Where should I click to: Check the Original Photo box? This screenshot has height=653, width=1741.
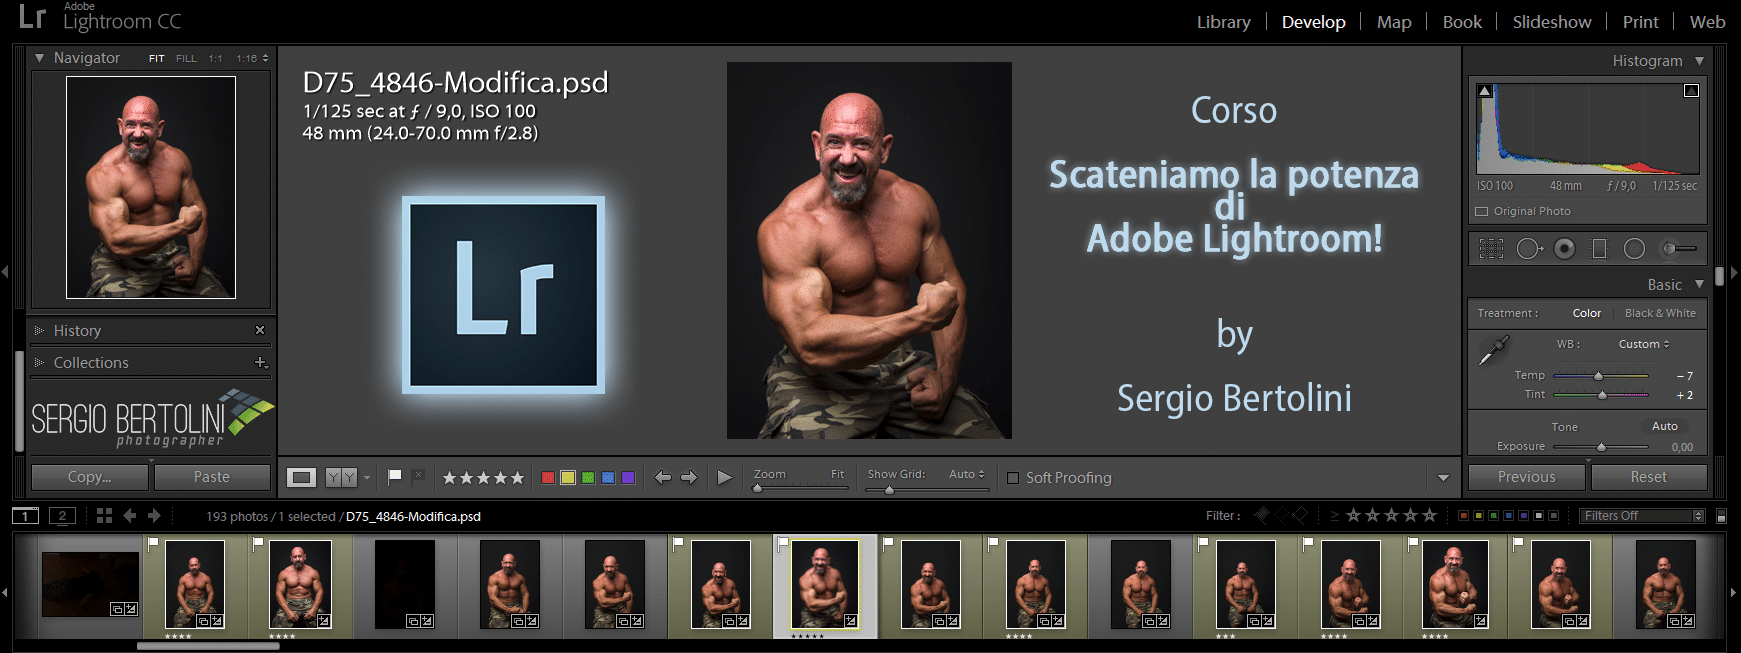1482,211
